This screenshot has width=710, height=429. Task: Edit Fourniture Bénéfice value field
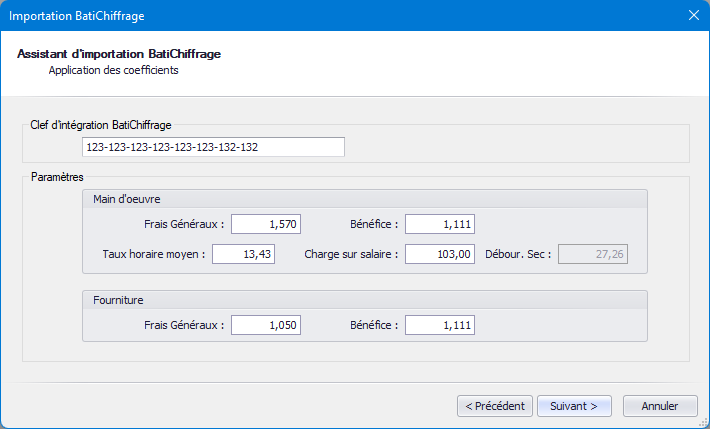pos(440,325)
